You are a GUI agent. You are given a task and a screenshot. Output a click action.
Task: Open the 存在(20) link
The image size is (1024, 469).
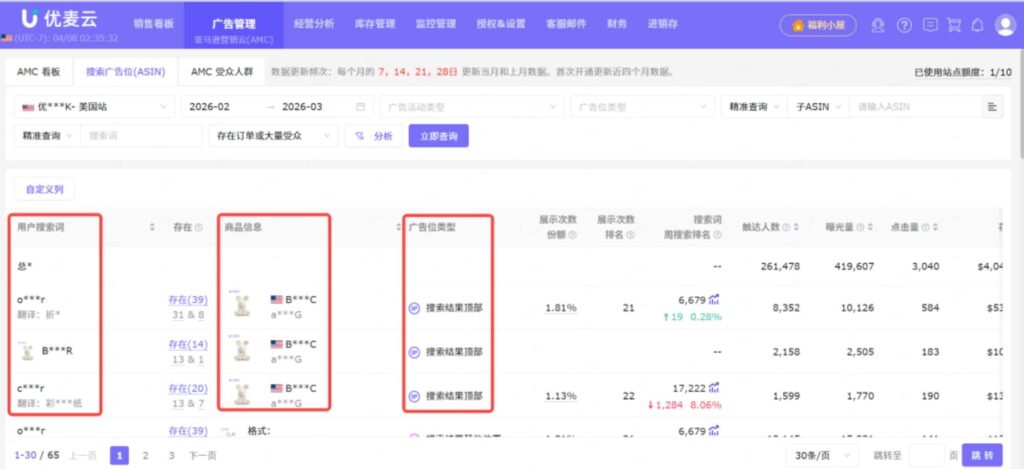coord(188,388)
